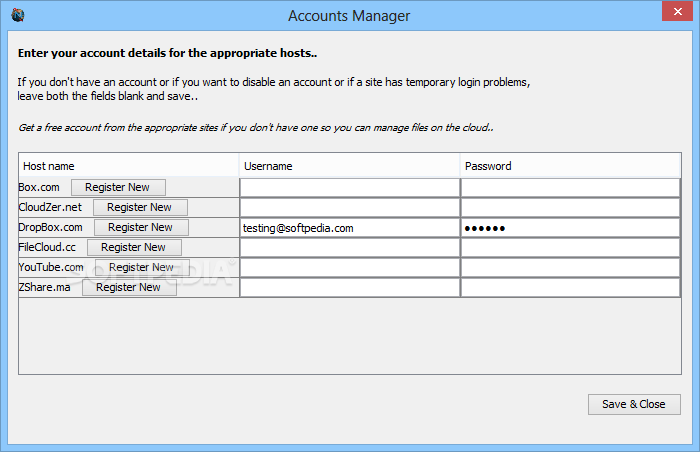Click the italic 'Get a free account' note
Image resolution: width=700 pixels, height=452 pixels.
coord(256,128)
